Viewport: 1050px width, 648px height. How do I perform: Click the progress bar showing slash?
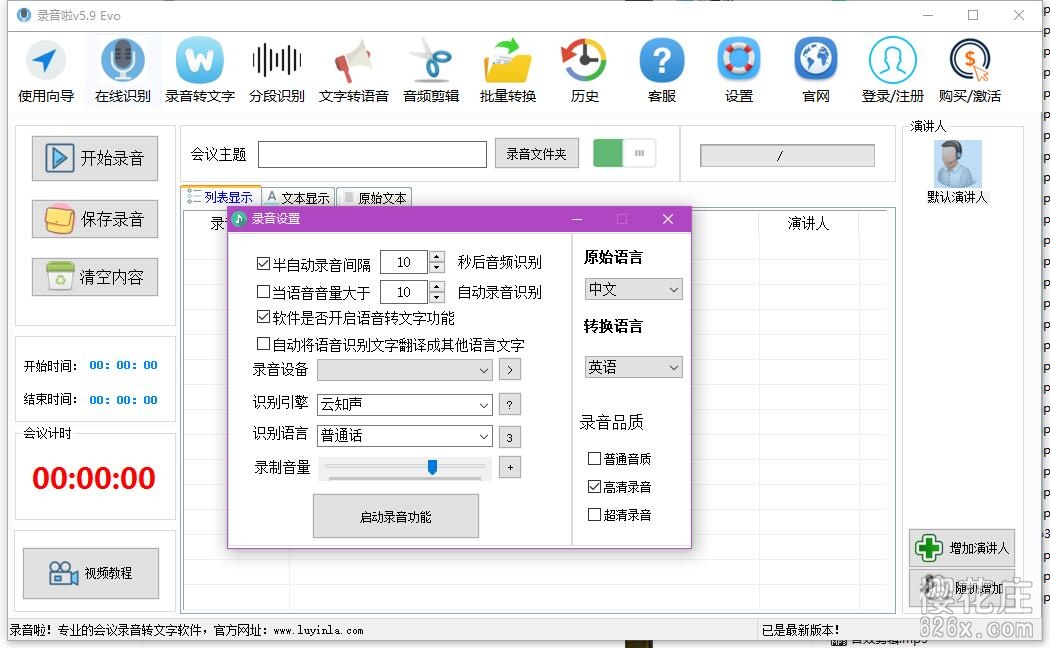[787, 155]
